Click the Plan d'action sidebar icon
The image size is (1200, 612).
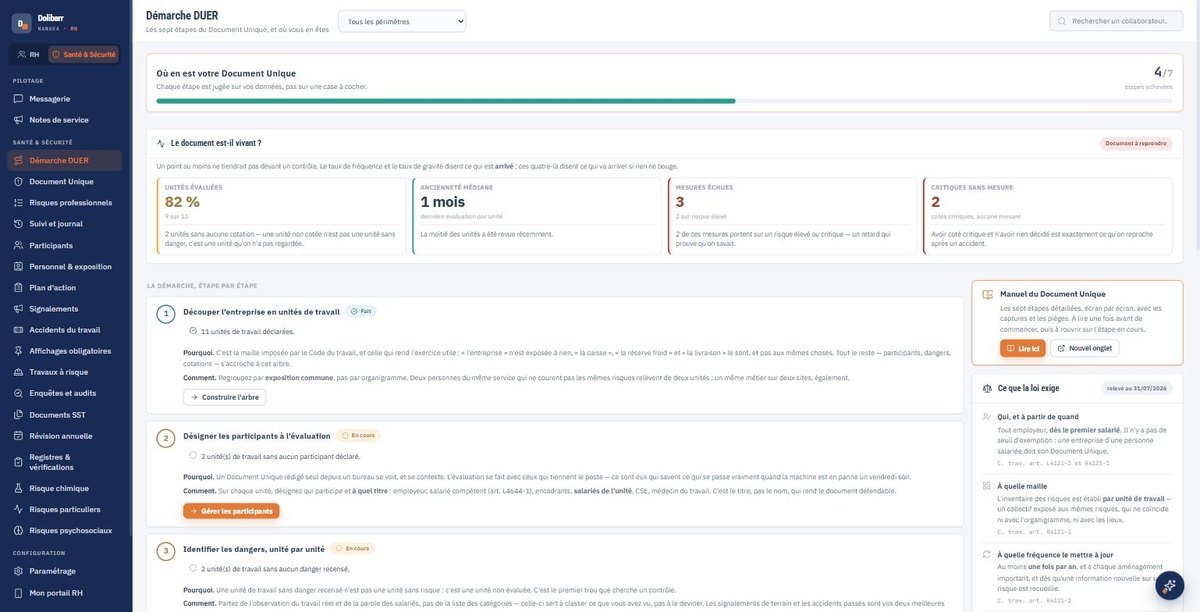coord(19,288)
